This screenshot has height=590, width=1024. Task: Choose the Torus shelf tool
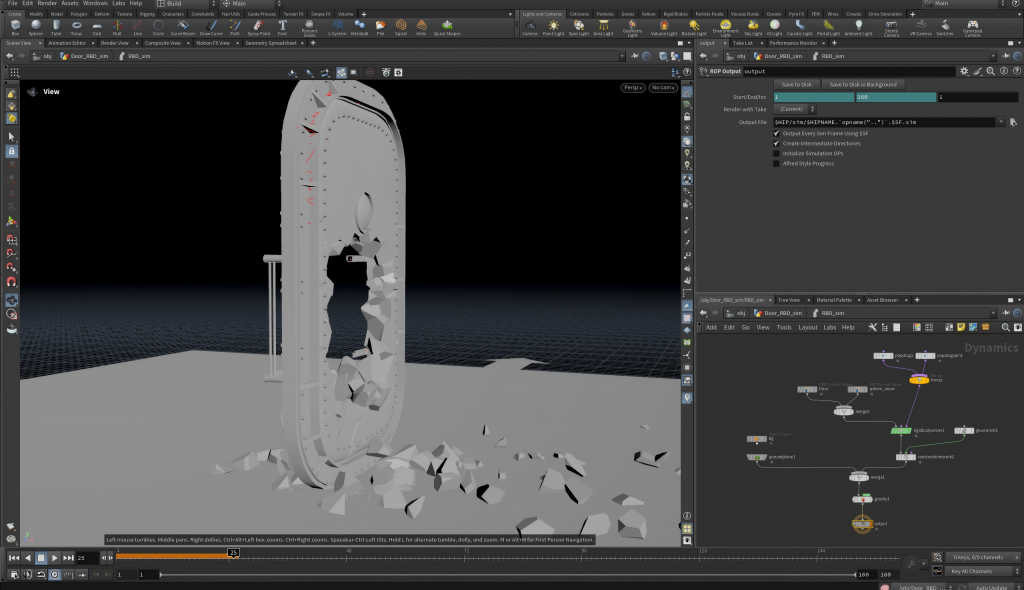(76, 27)
